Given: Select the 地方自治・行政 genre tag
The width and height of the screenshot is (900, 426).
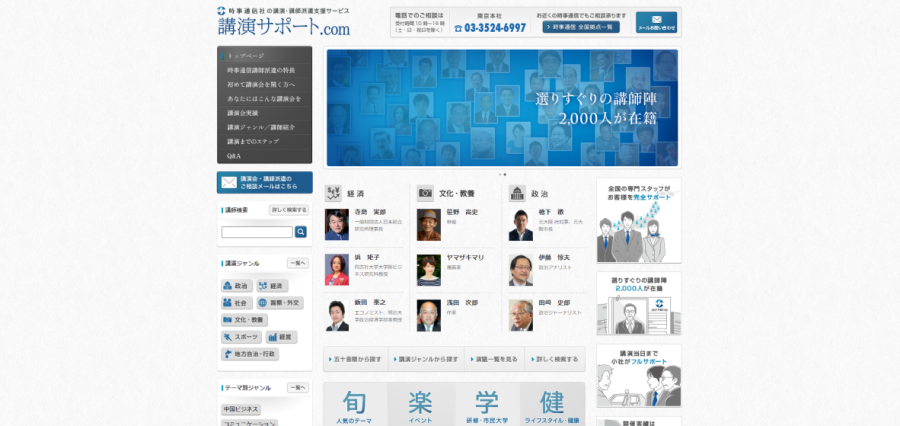Looking at the screenshot, I should coord(250,354).
